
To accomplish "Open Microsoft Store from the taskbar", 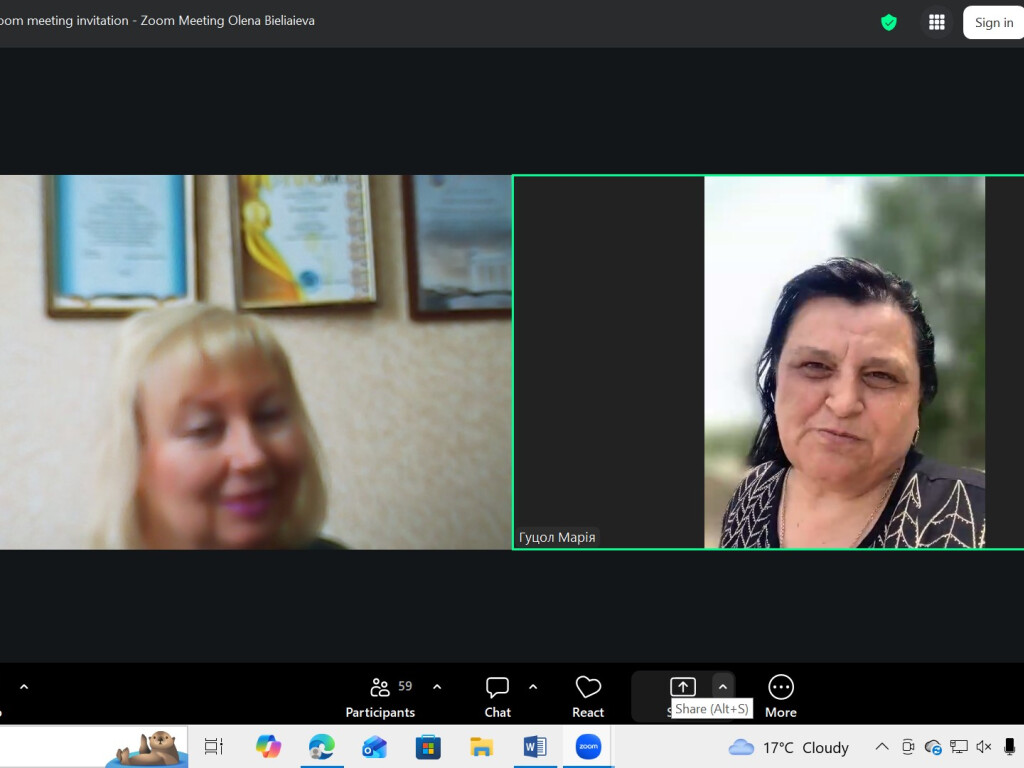I will pyautogui.click(x=428, y=746).
